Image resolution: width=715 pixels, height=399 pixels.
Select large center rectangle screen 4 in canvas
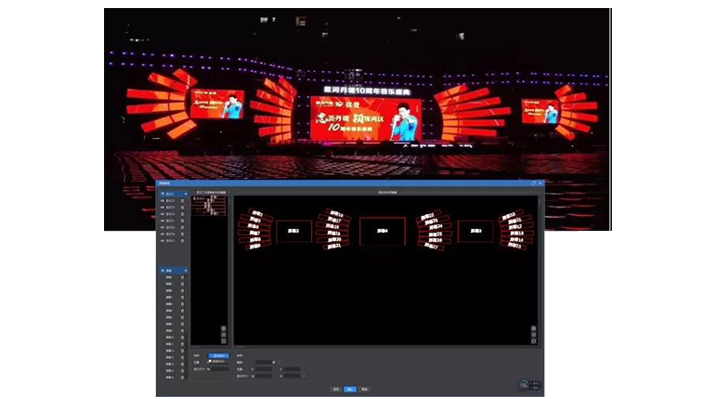pos(383,231)
